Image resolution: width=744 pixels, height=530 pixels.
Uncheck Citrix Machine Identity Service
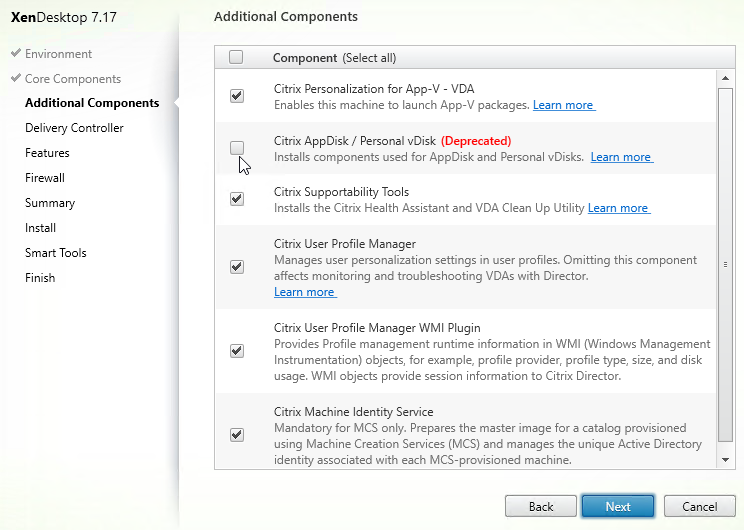click(x=237, y=435)
